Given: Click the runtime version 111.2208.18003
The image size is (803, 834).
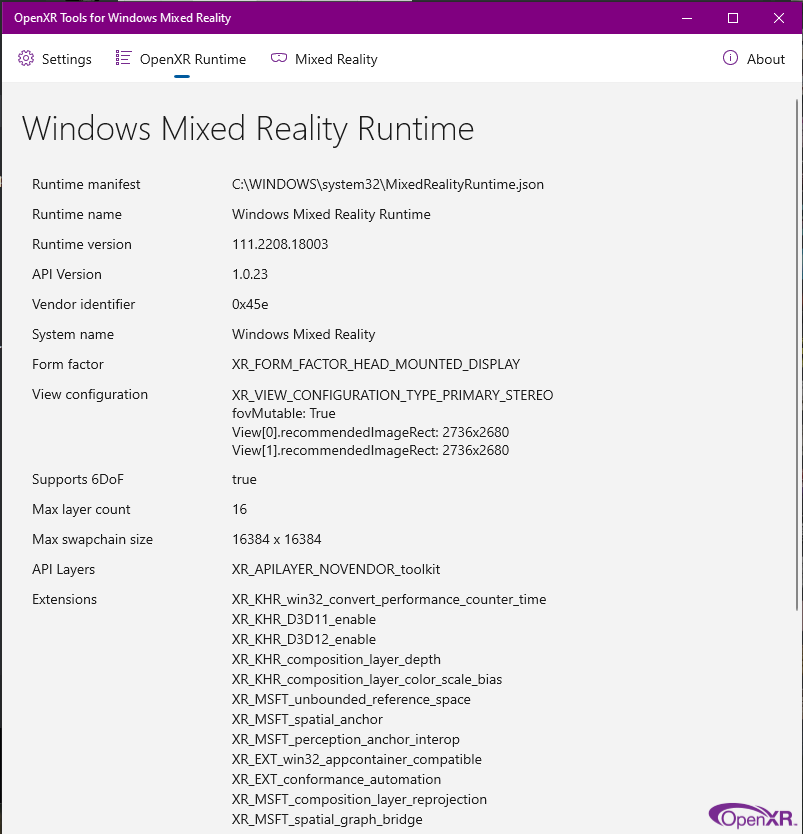Looking at the screenshot, I should pyautogui.click(x=280, y=244).
